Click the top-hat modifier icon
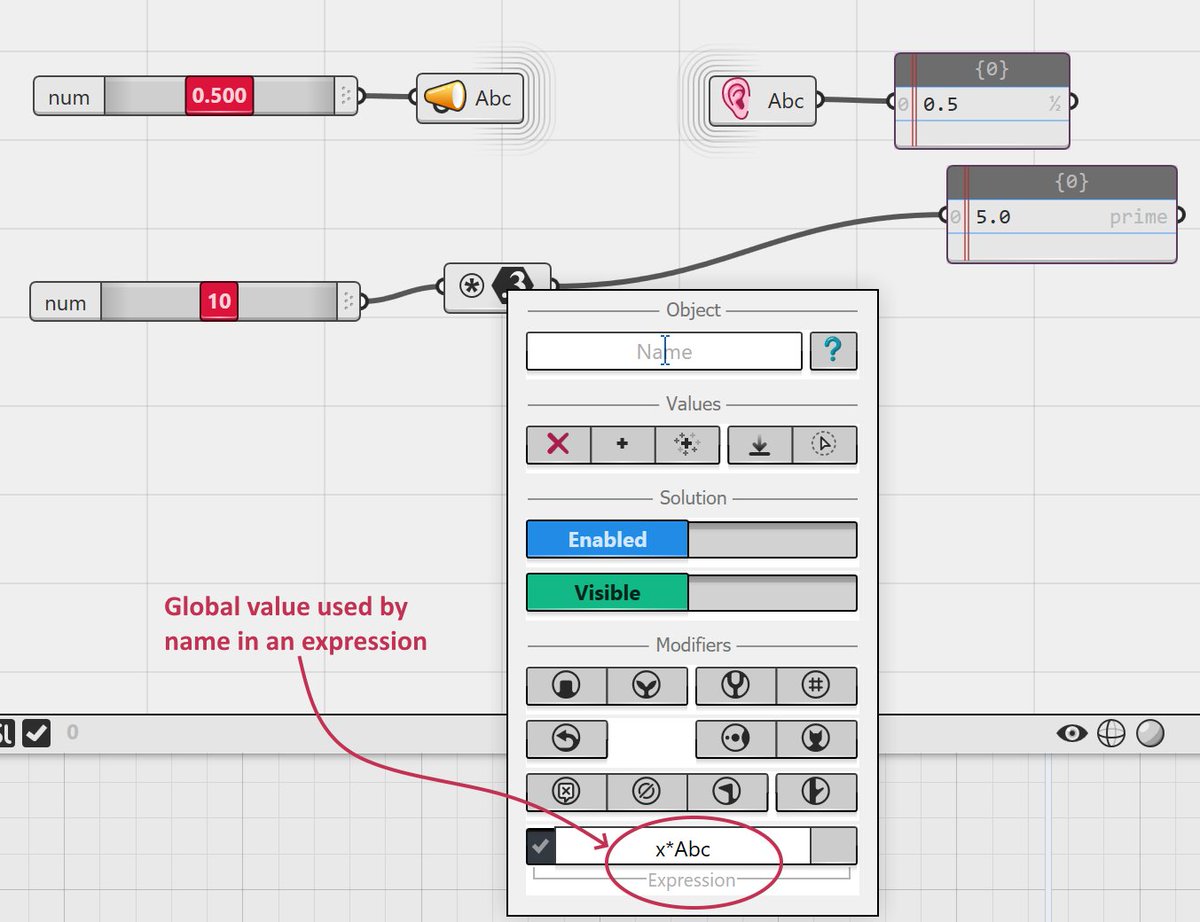The width and height of the screenshot is (1200, 922). 566,685
